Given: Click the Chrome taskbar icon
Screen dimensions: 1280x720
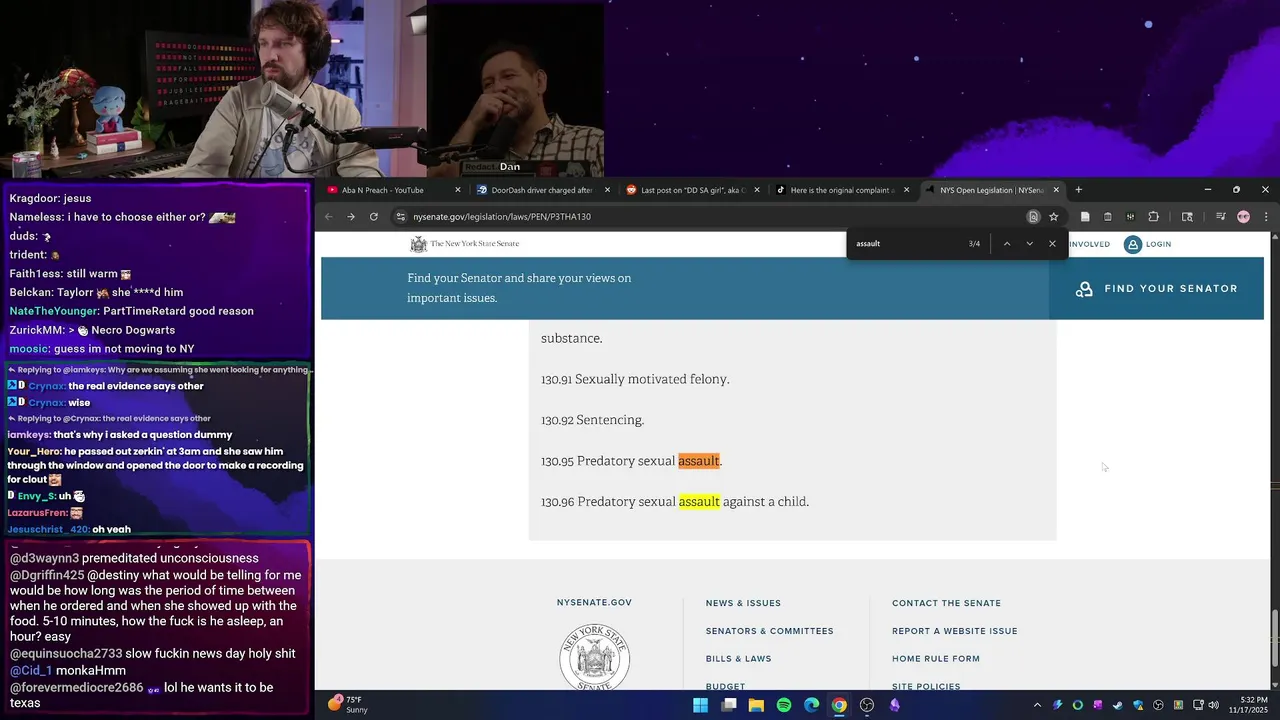Looking at the screenshot, I should (x=839, y=705).
